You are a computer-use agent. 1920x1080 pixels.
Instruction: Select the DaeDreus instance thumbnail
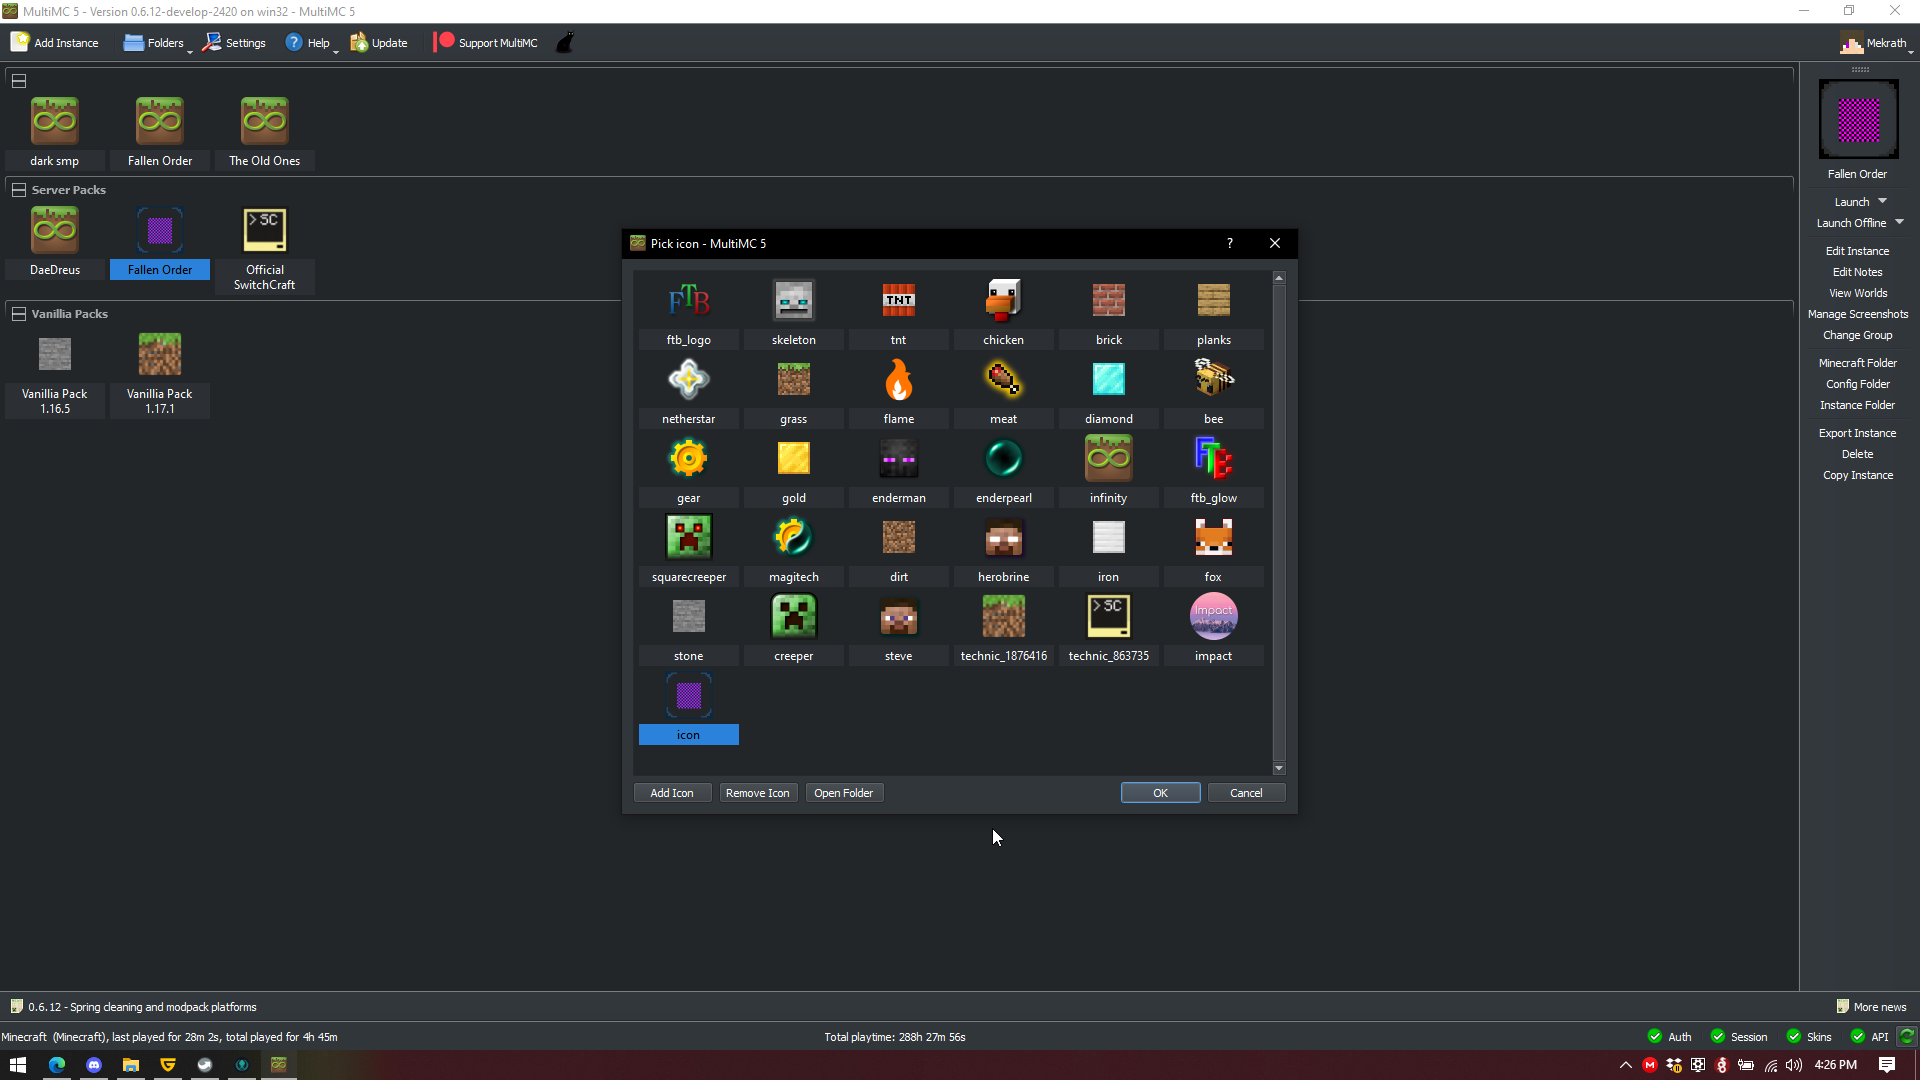[x=54, y=229]
